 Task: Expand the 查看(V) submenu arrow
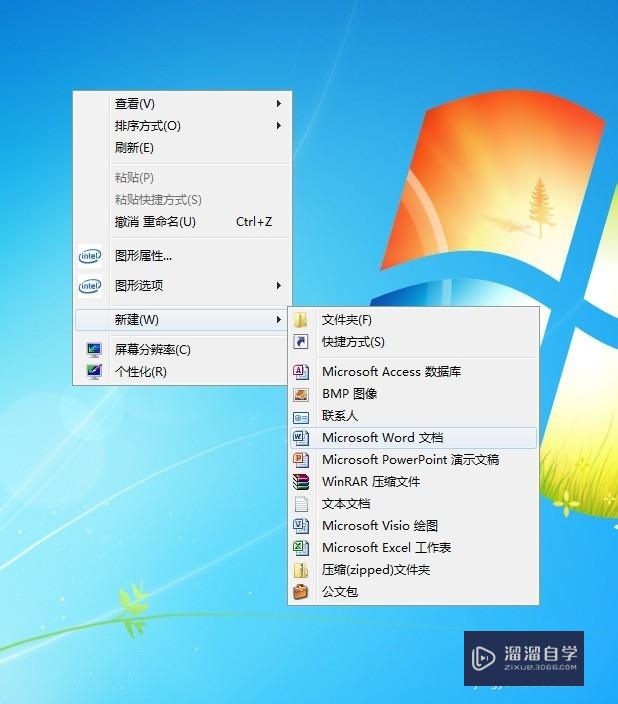(279, 104)
